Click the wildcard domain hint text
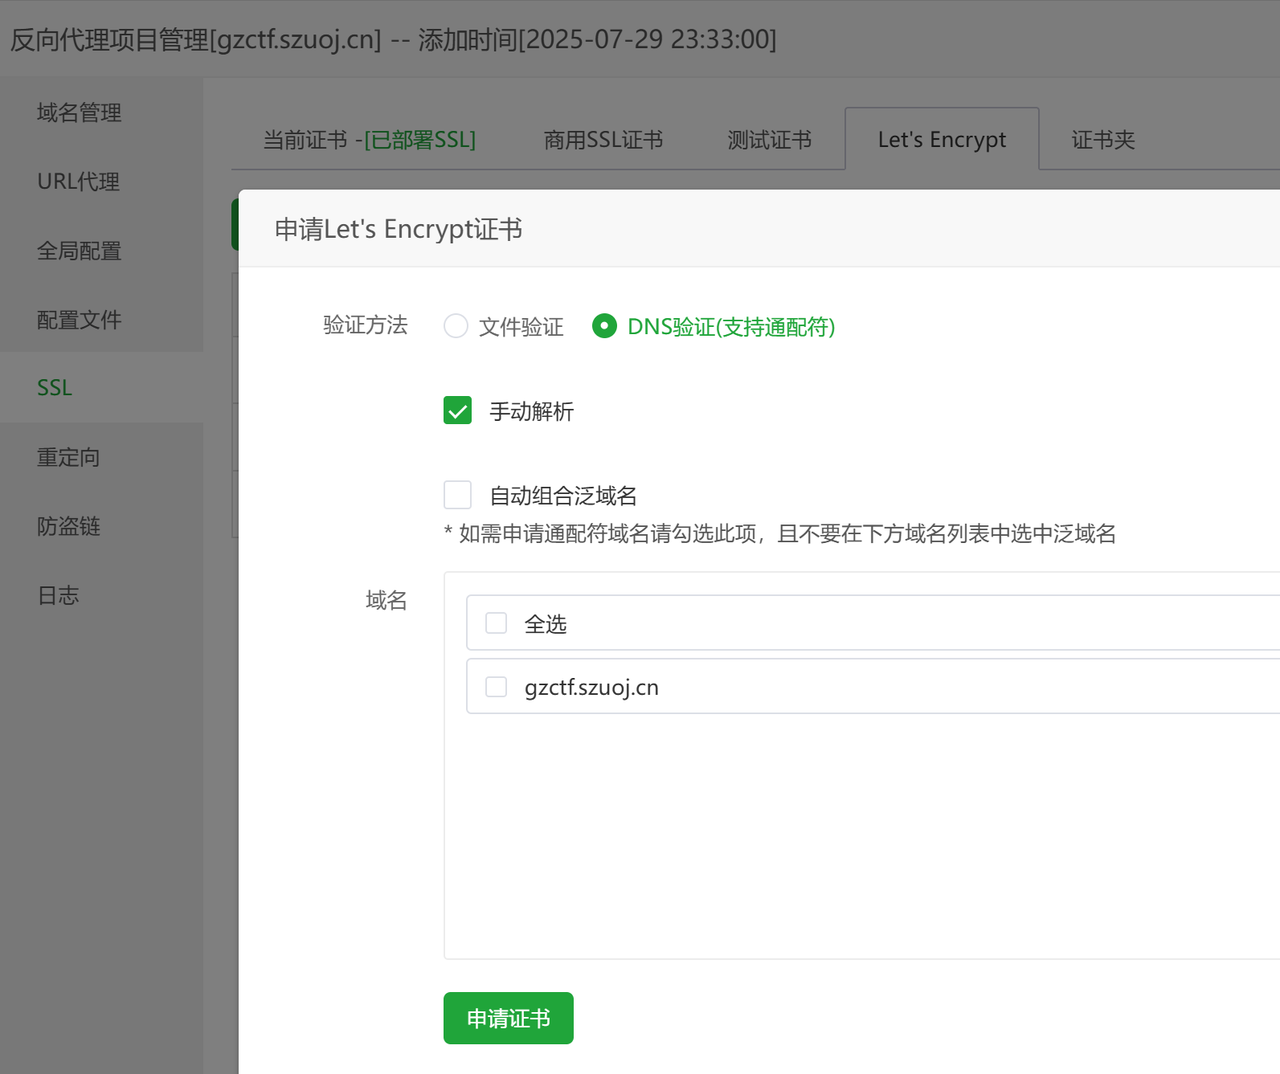Viewport: 1280px width, 1074px height. (x=780, y=534)
